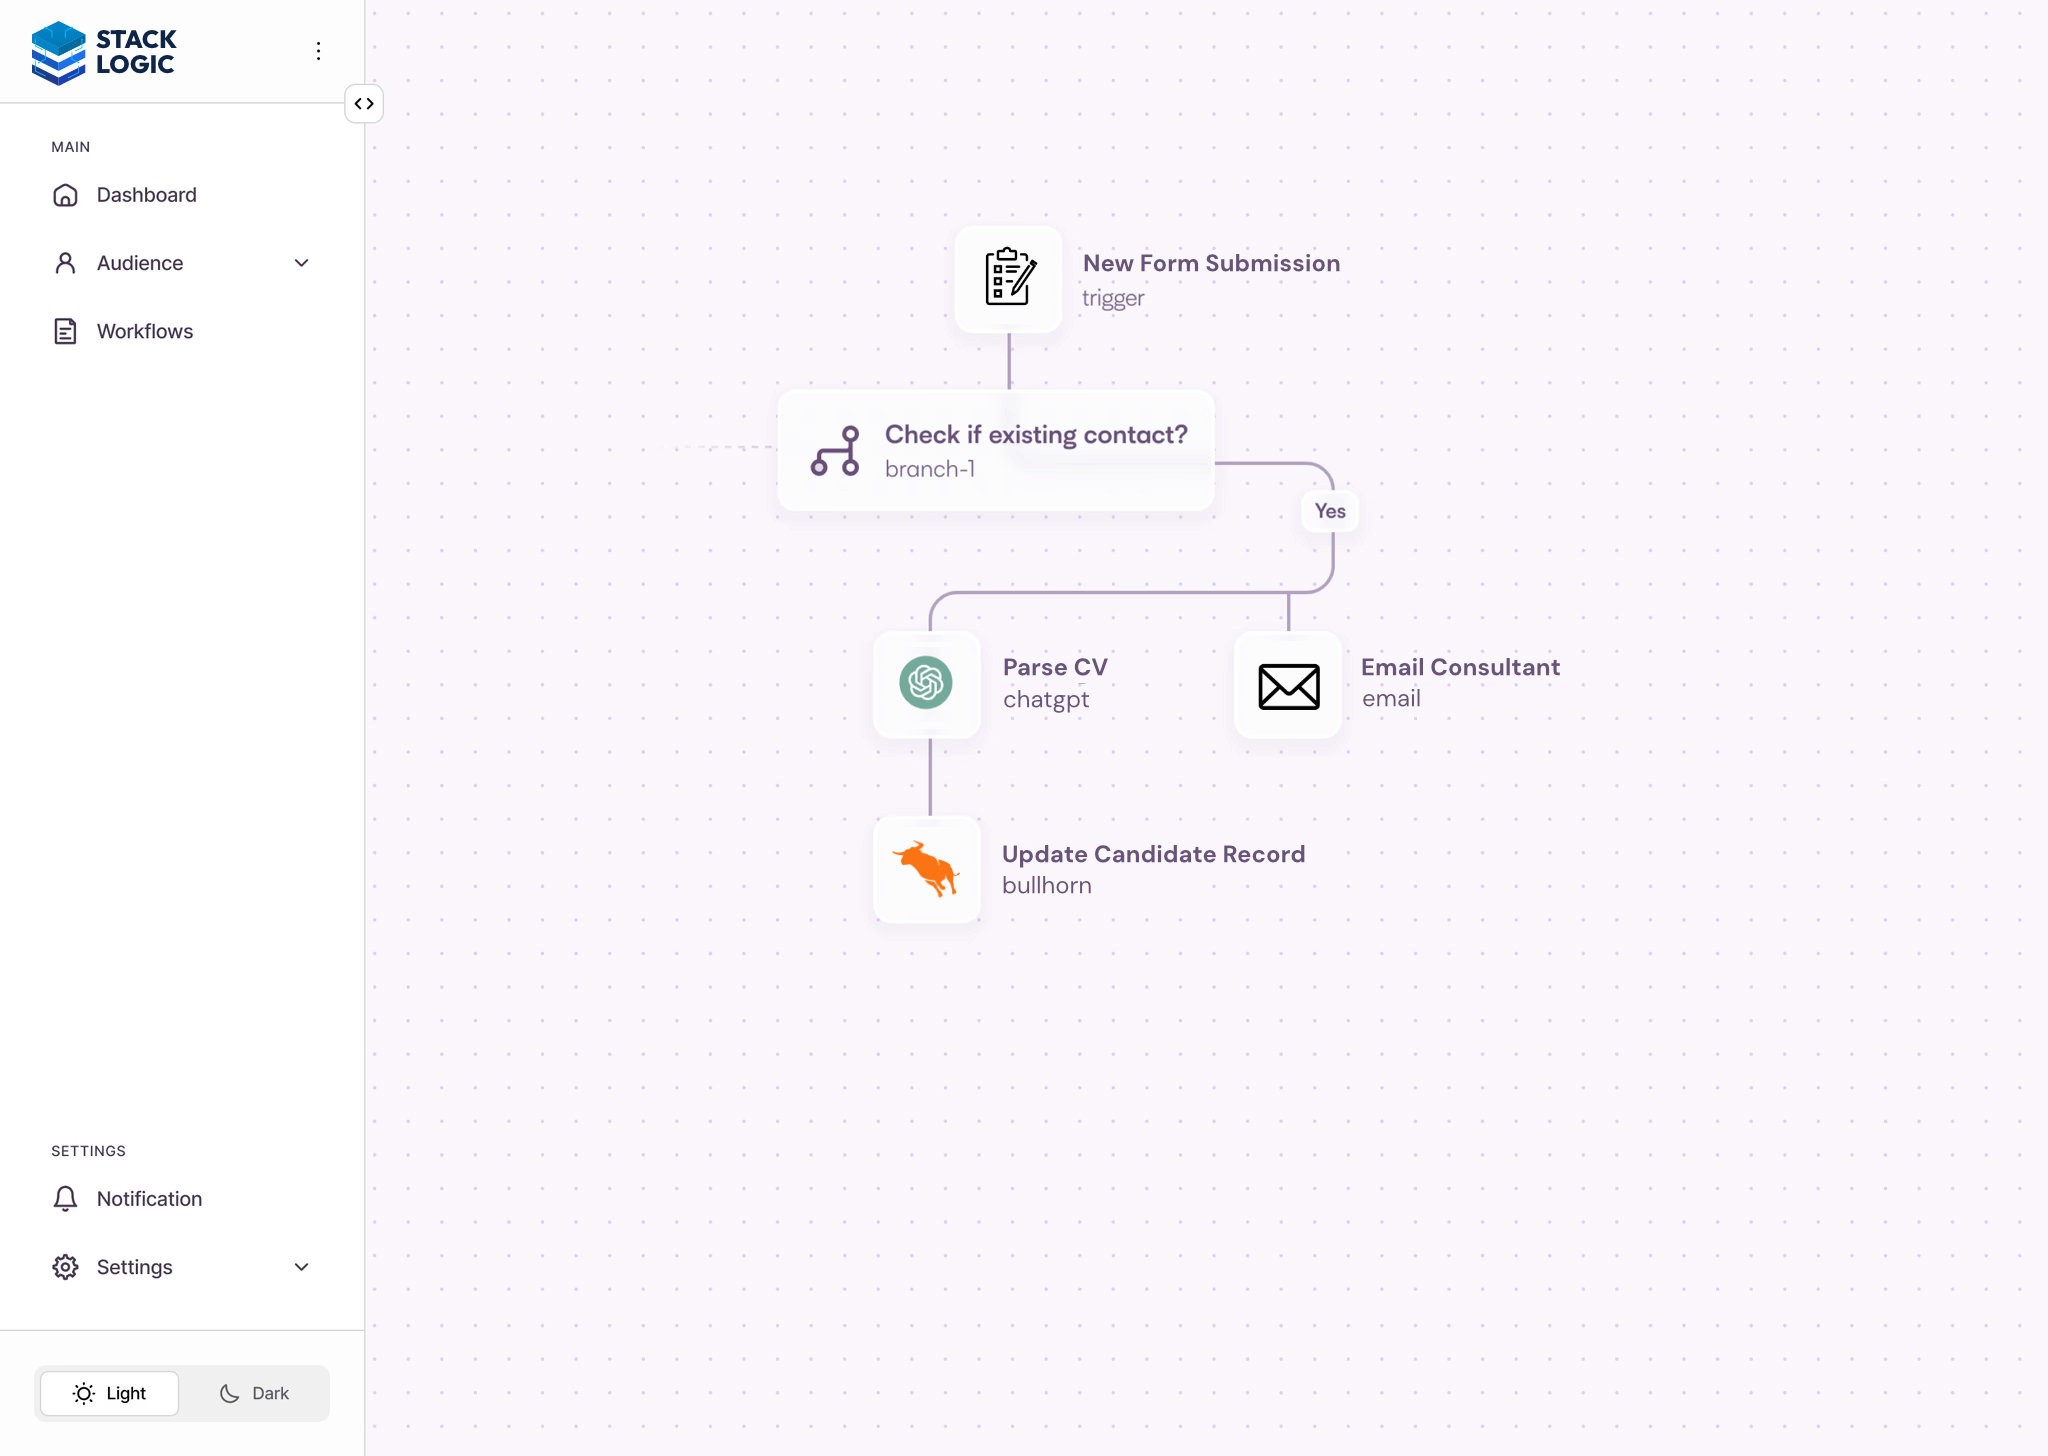Image resolution: width=2048 pixels, height=1456 pixels.
Task: Expand the Settings chevron
Action: 301,1267
